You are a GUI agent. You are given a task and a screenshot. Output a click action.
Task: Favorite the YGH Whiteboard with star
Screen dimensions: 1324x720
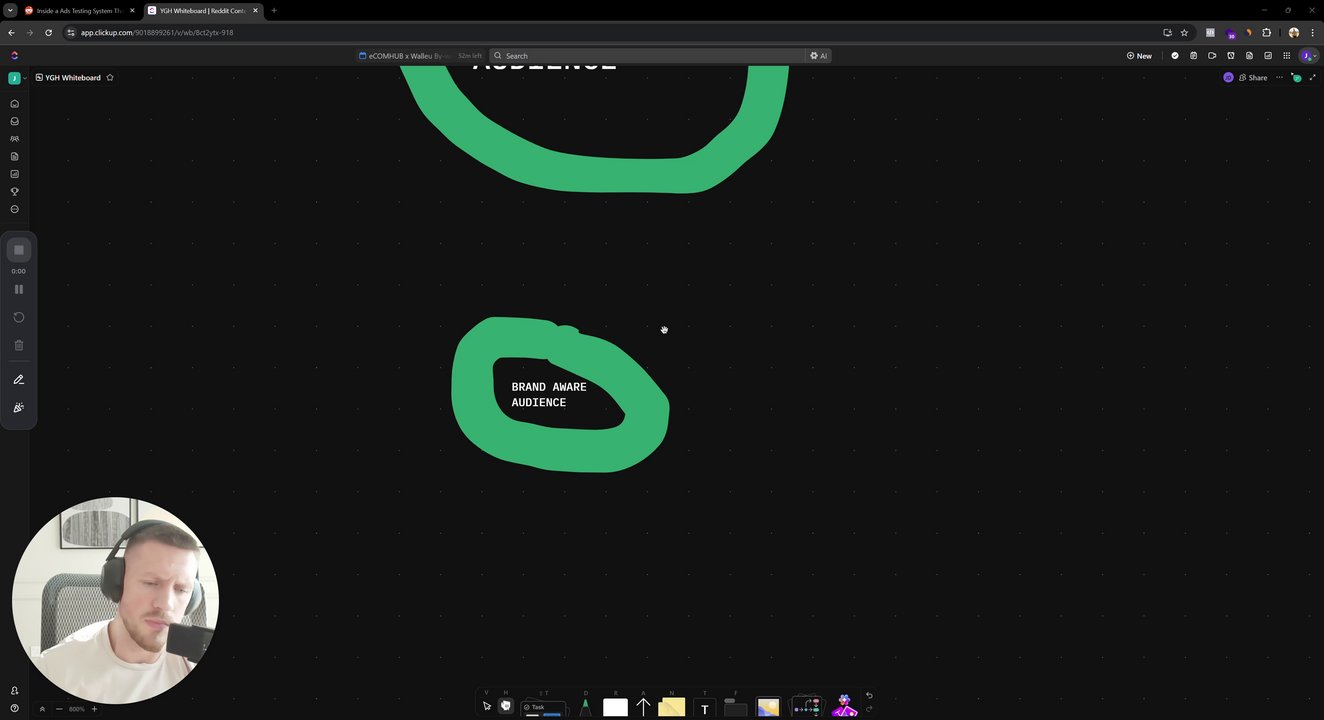tap(110, 78)
